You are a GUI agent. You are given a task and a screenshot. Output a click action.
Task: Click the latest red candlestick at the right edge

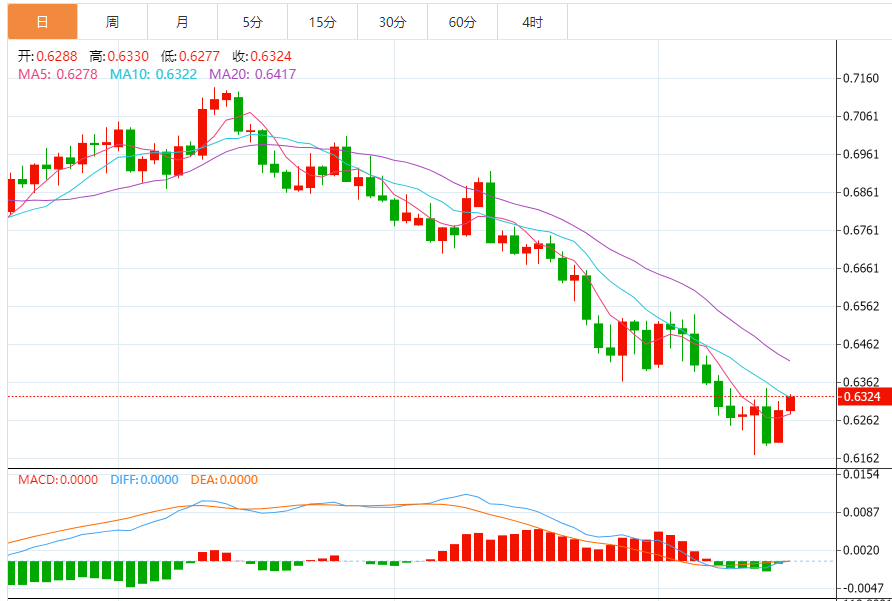tap(791, 404)
